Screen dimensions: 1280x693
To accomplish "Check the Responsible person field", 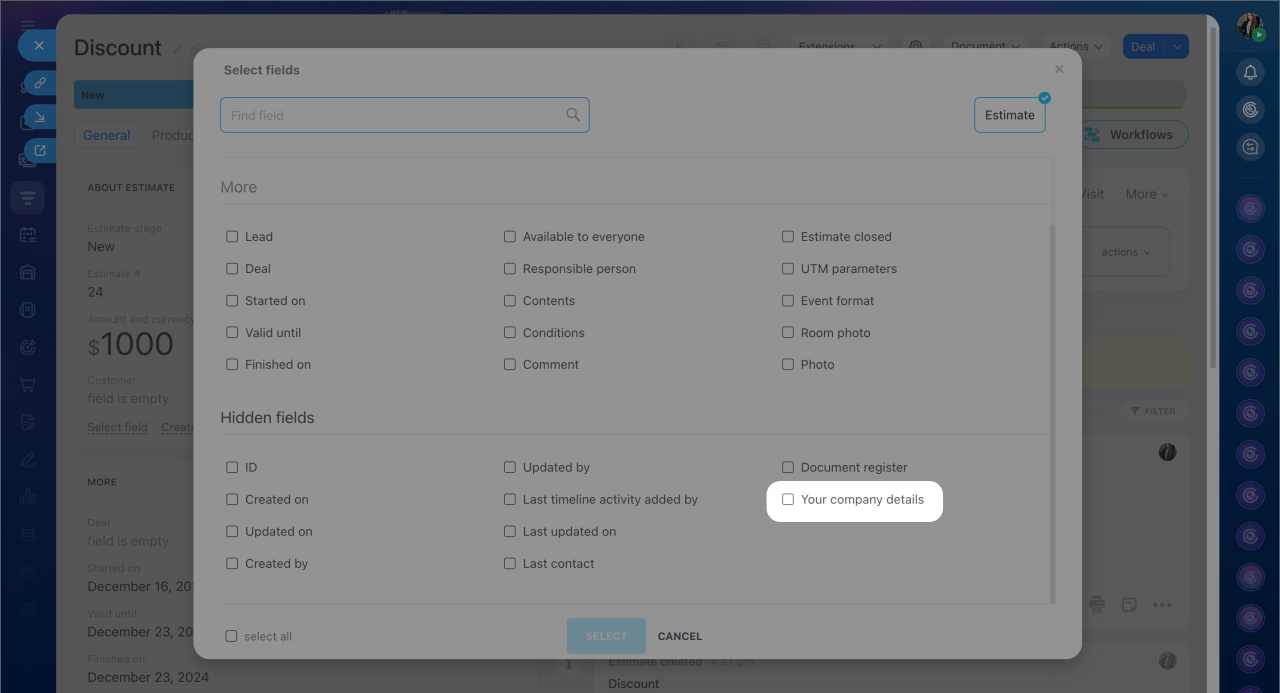I will tap(510, 269).
